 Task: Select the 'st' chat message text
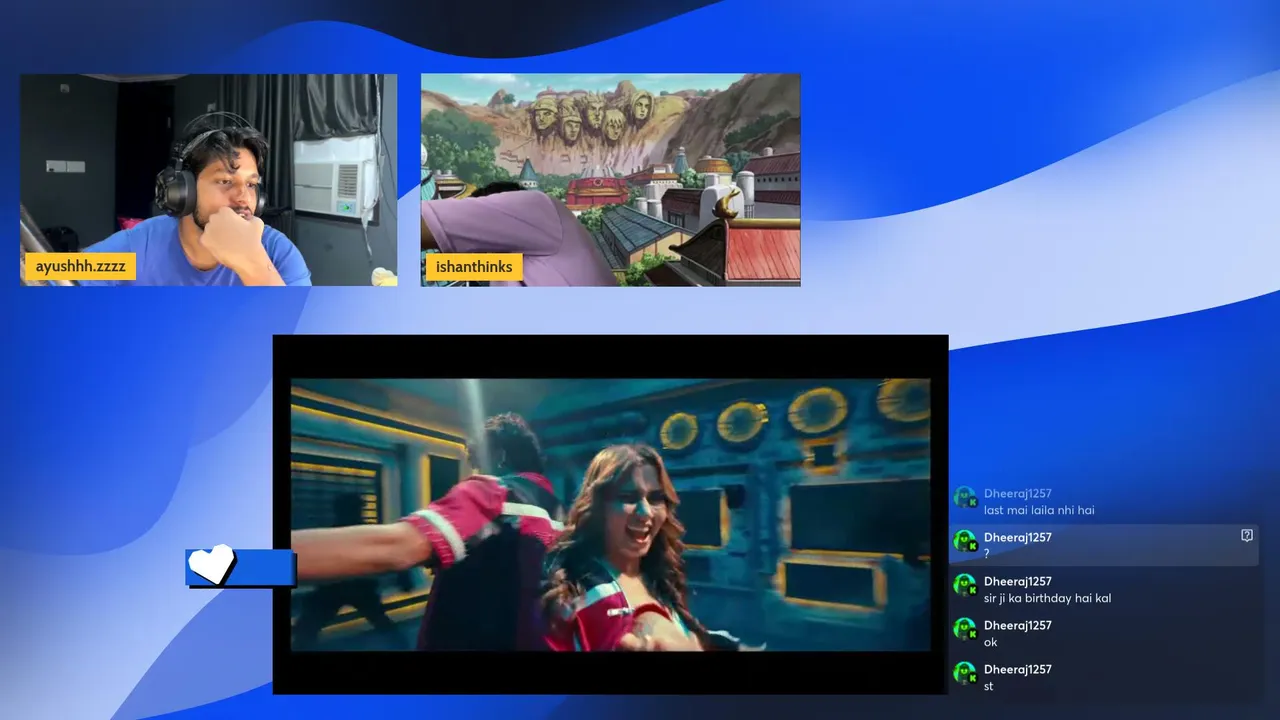[x=989, y=686]
